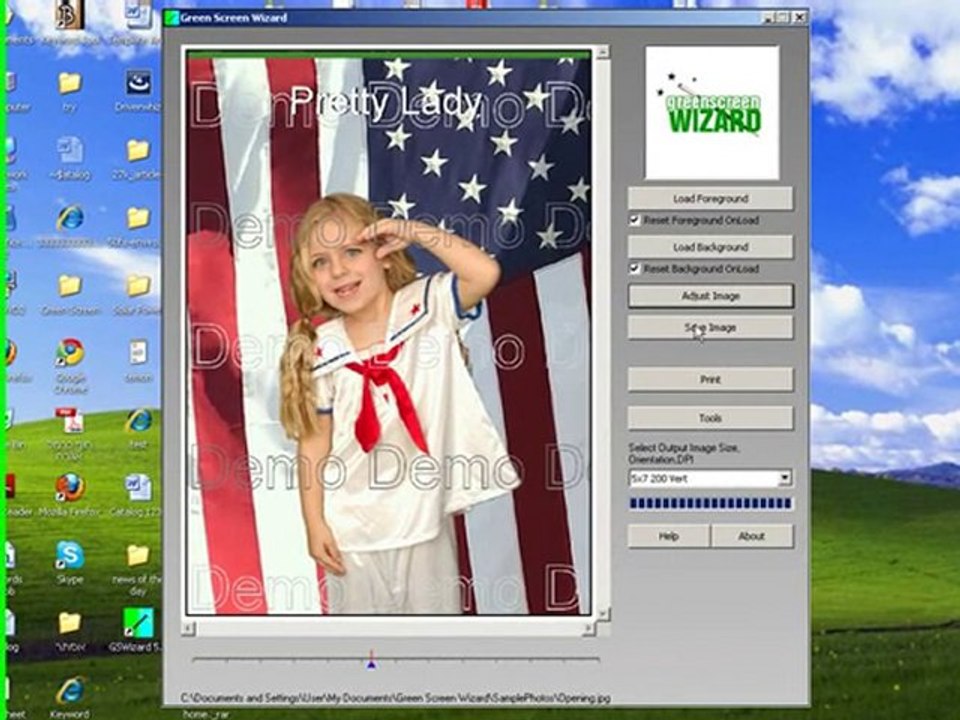Click the Green Screen Wizard logo image
Screen dimensions: 960x720
click(x=712, y=113)
